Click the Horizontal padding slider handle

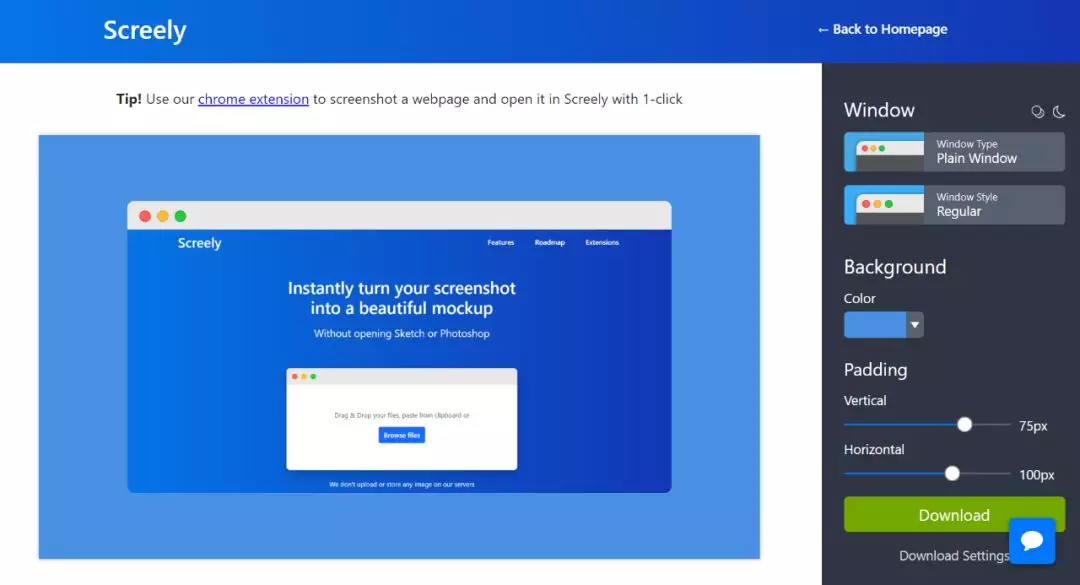click(952, 473)
